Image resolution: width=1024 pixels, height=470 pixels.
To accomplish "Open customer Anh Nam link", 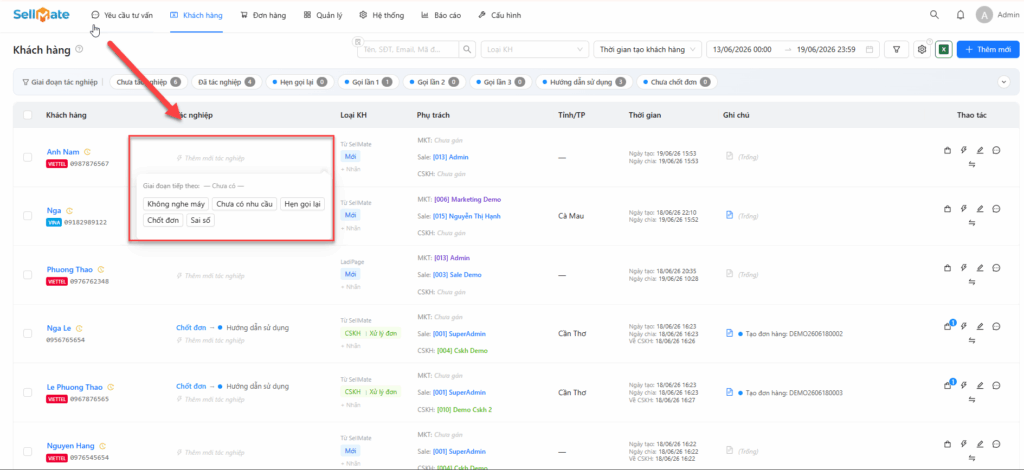I will coord(63,152).
